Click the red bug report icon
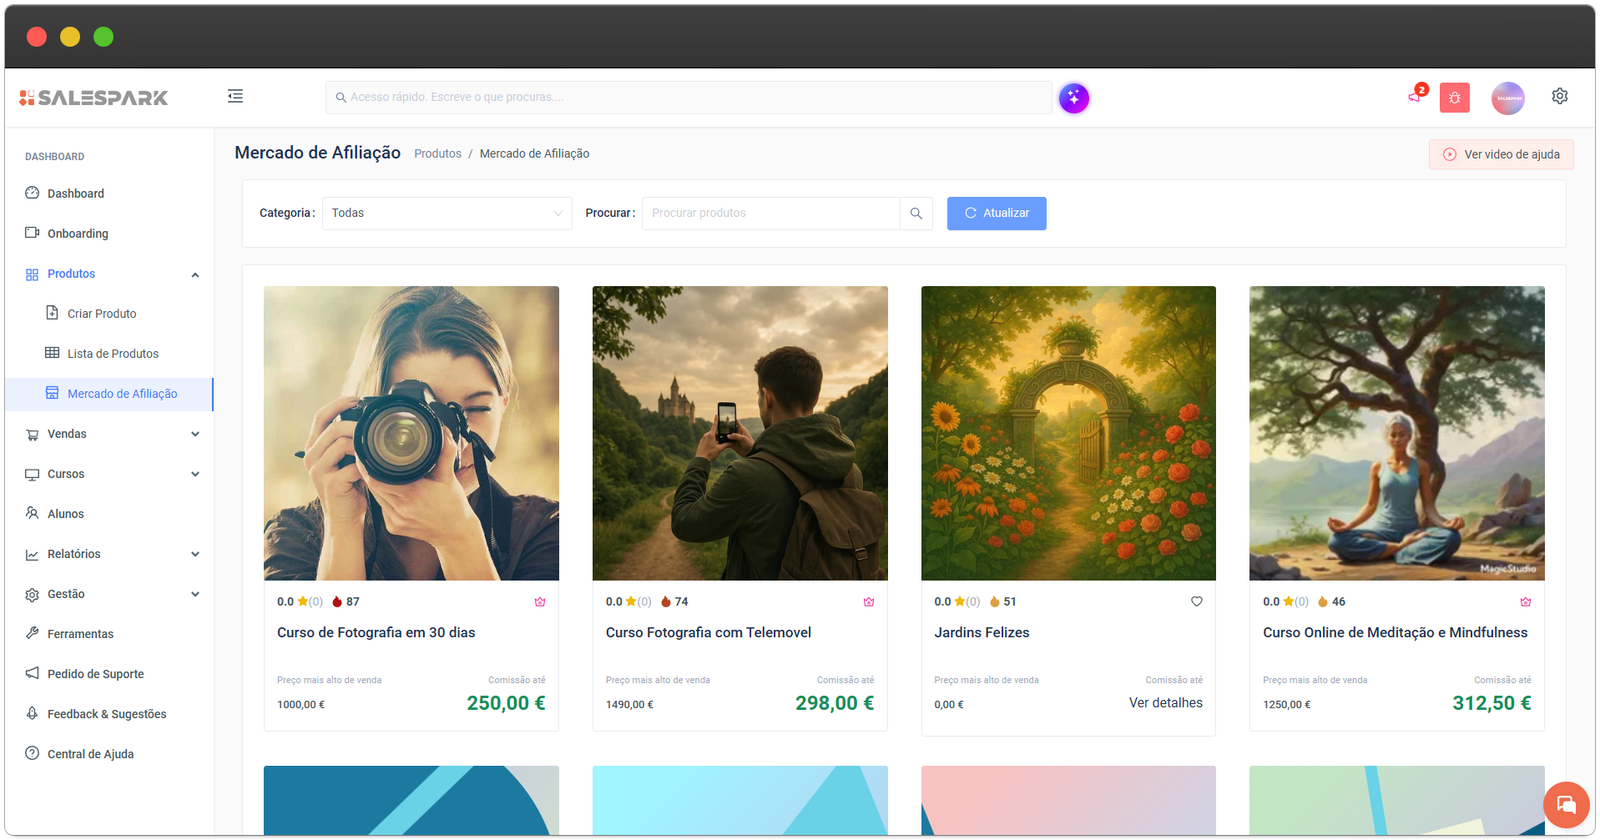This screenshot has height=840, width=1600. click(x=1454, y=98)
